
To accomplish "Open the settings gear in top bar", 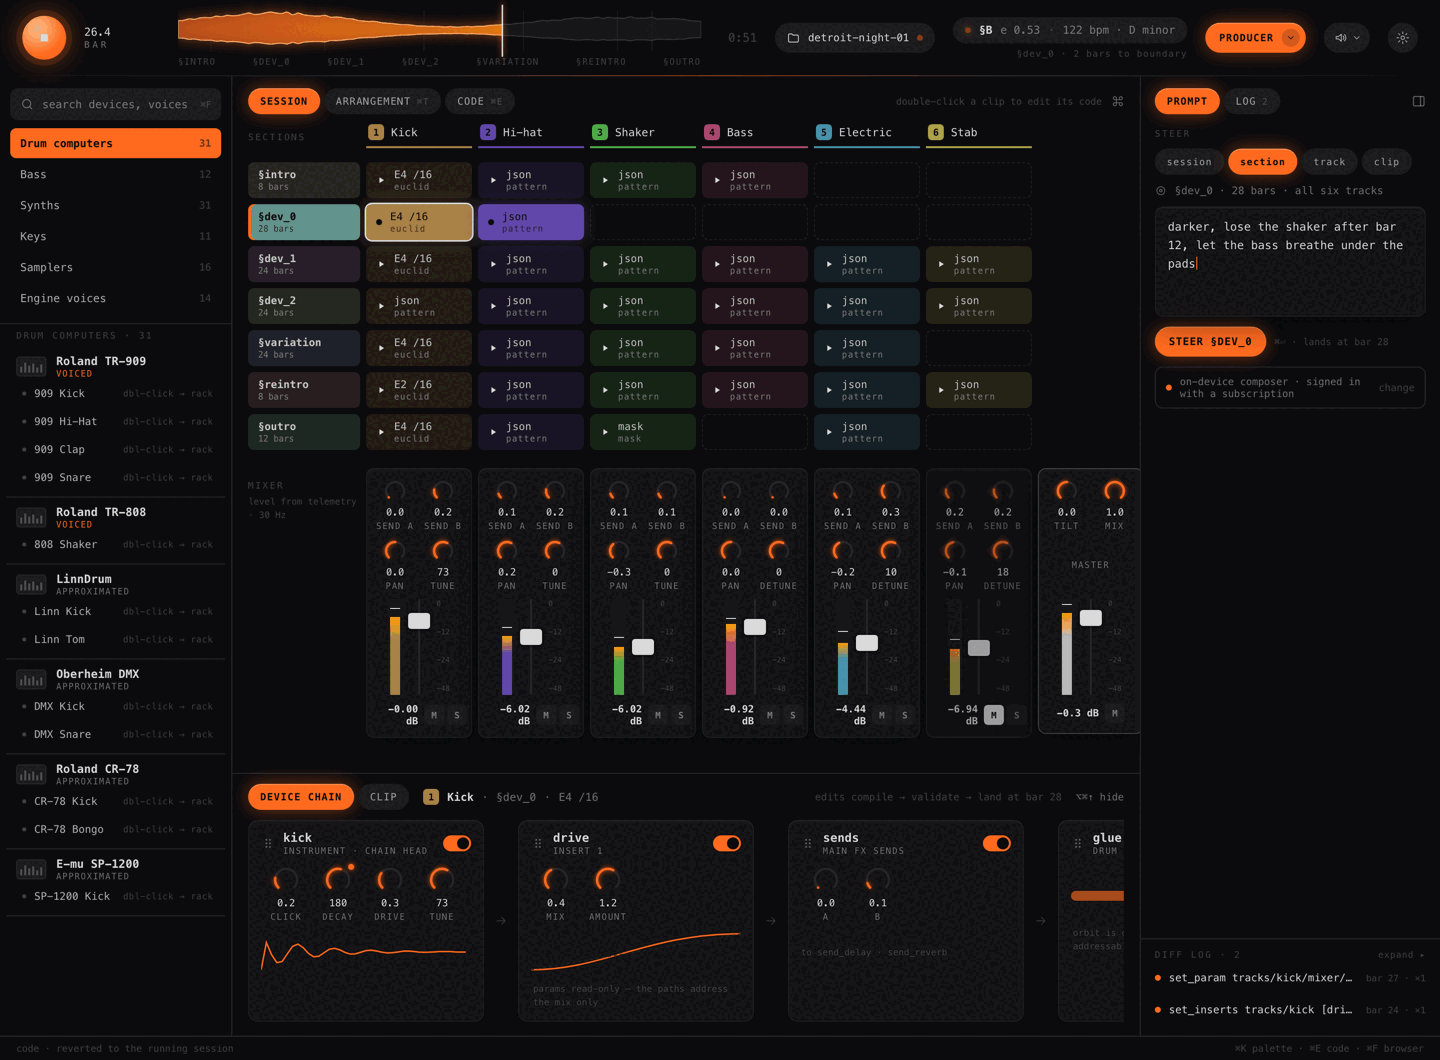I will (x=1403, y=38).
